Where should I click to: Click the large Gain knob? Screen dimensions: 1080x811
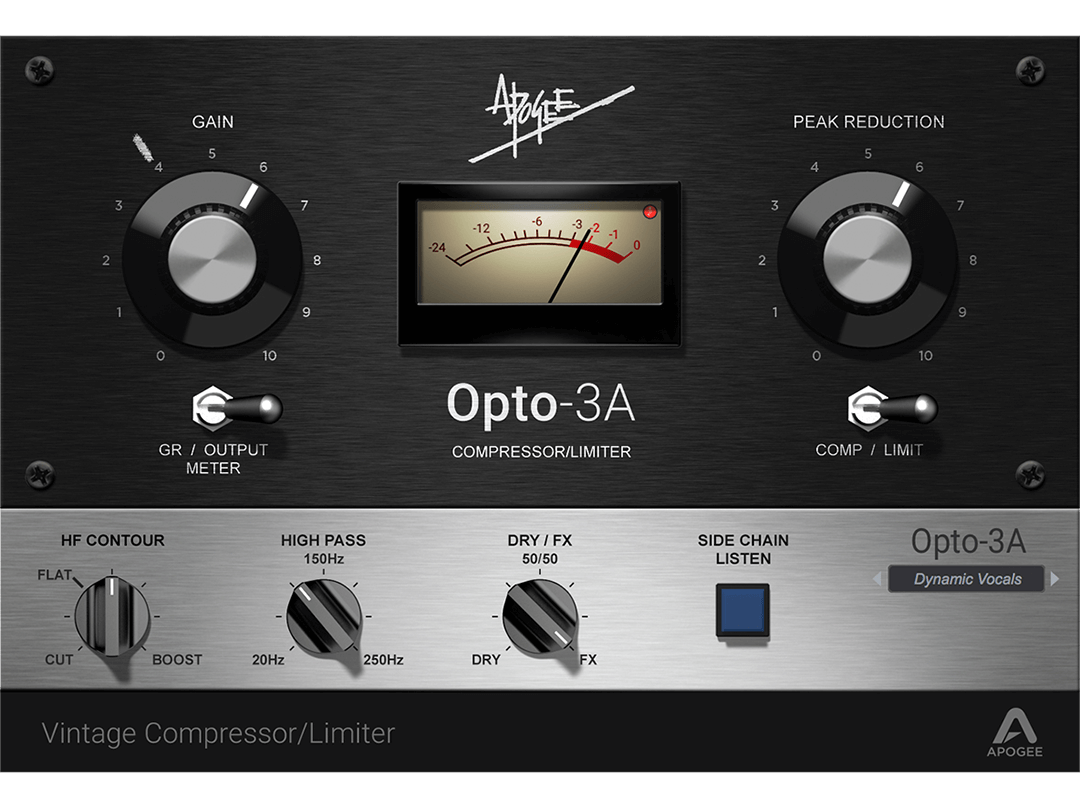[212, 260]
